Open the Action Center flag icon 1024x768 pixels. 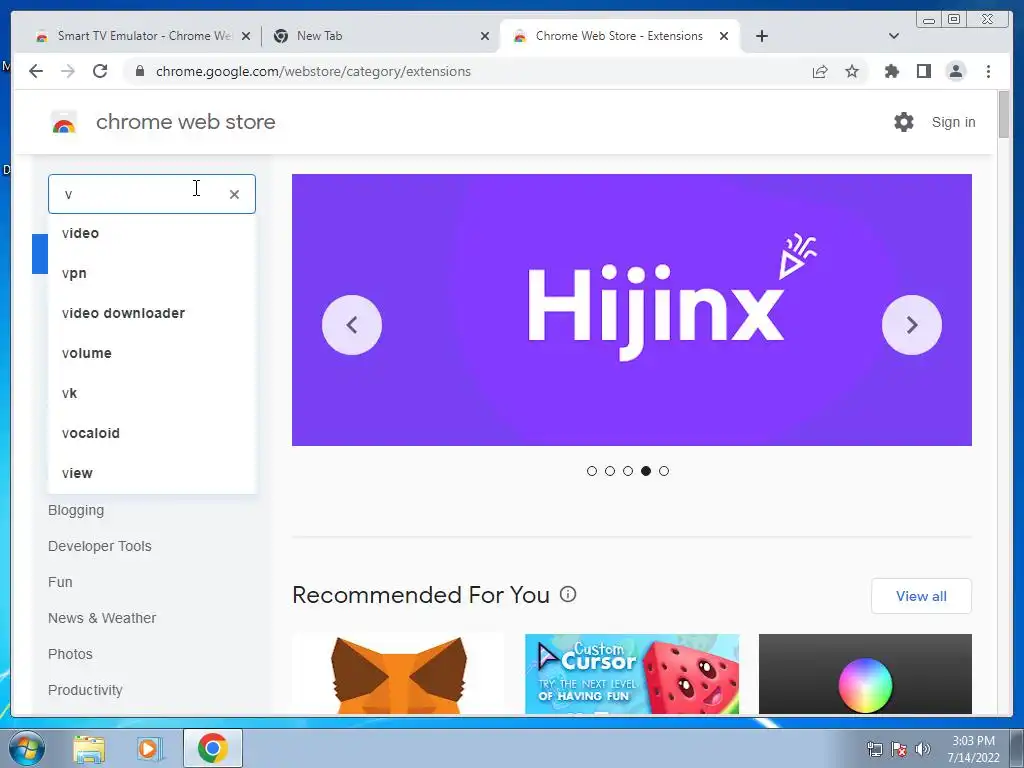click(899, 749)
